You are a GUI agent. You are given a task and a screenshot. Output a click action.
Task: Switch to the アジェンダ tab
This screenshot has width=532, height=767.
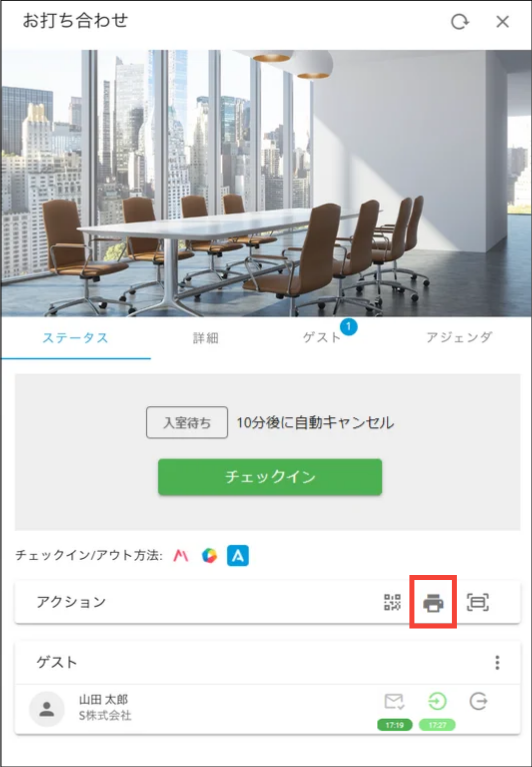click(459, 338)
